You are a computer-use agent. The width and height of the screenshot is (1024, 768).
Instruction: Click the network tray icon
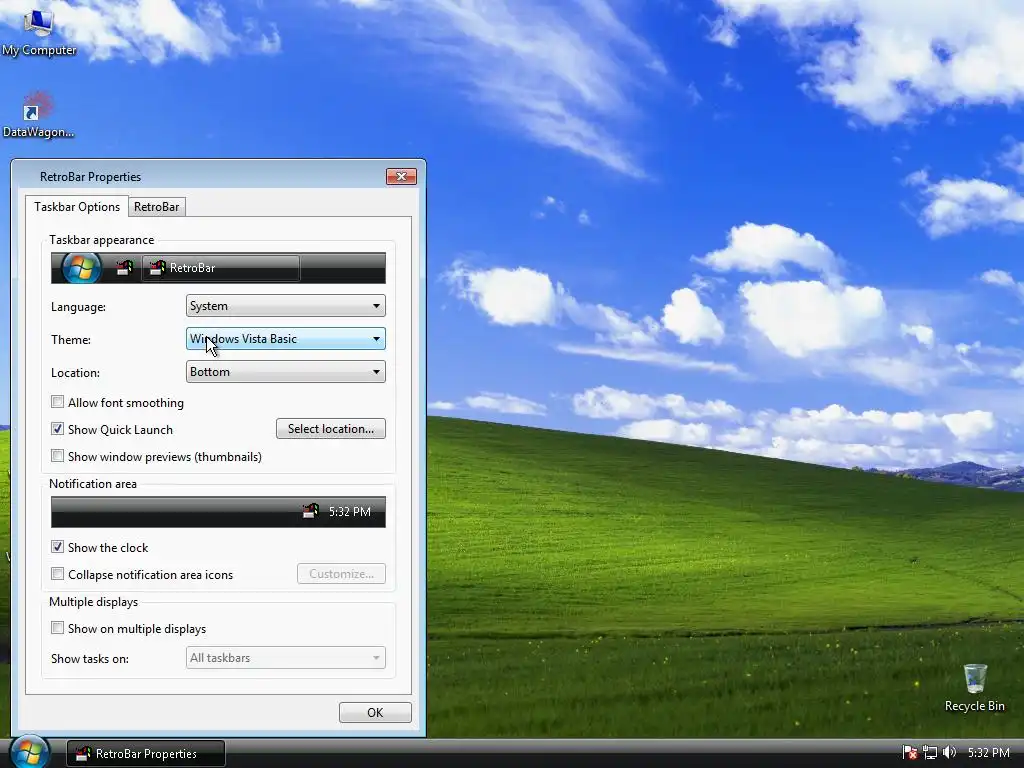pyautogui.click(x=930, y=752)
